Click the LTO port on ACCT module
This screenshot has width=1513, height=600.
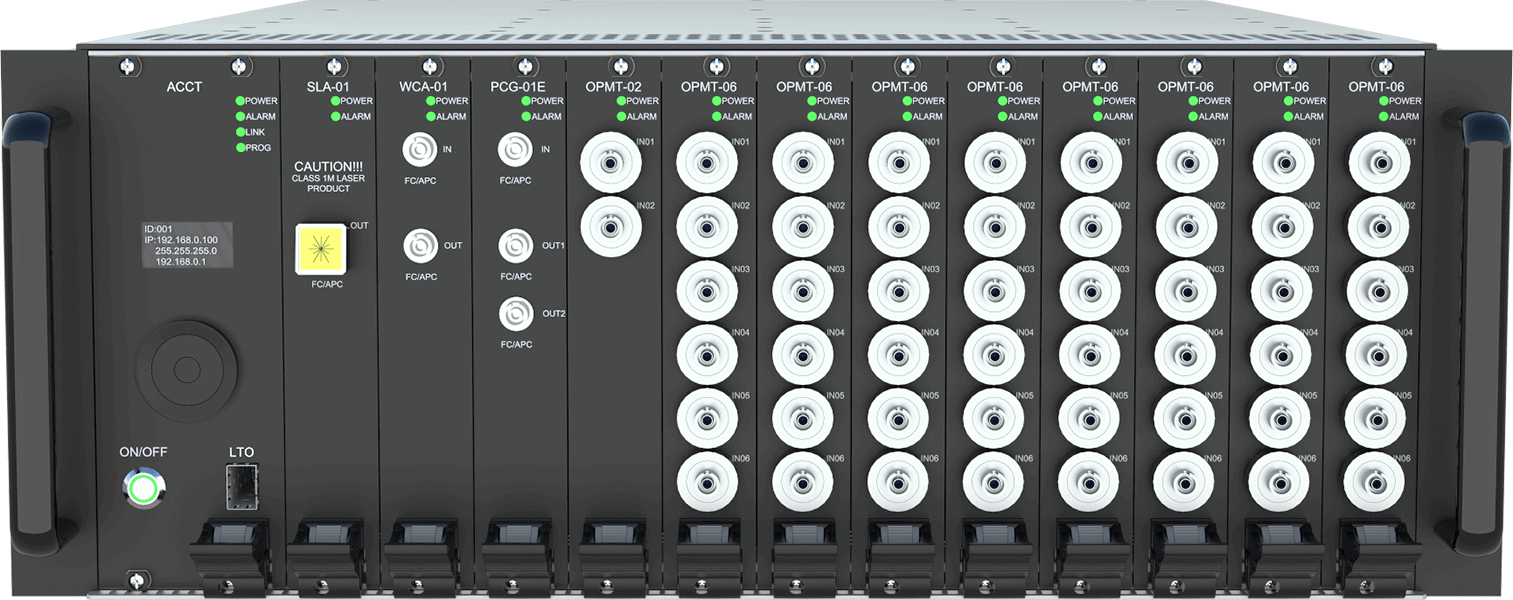242,488
